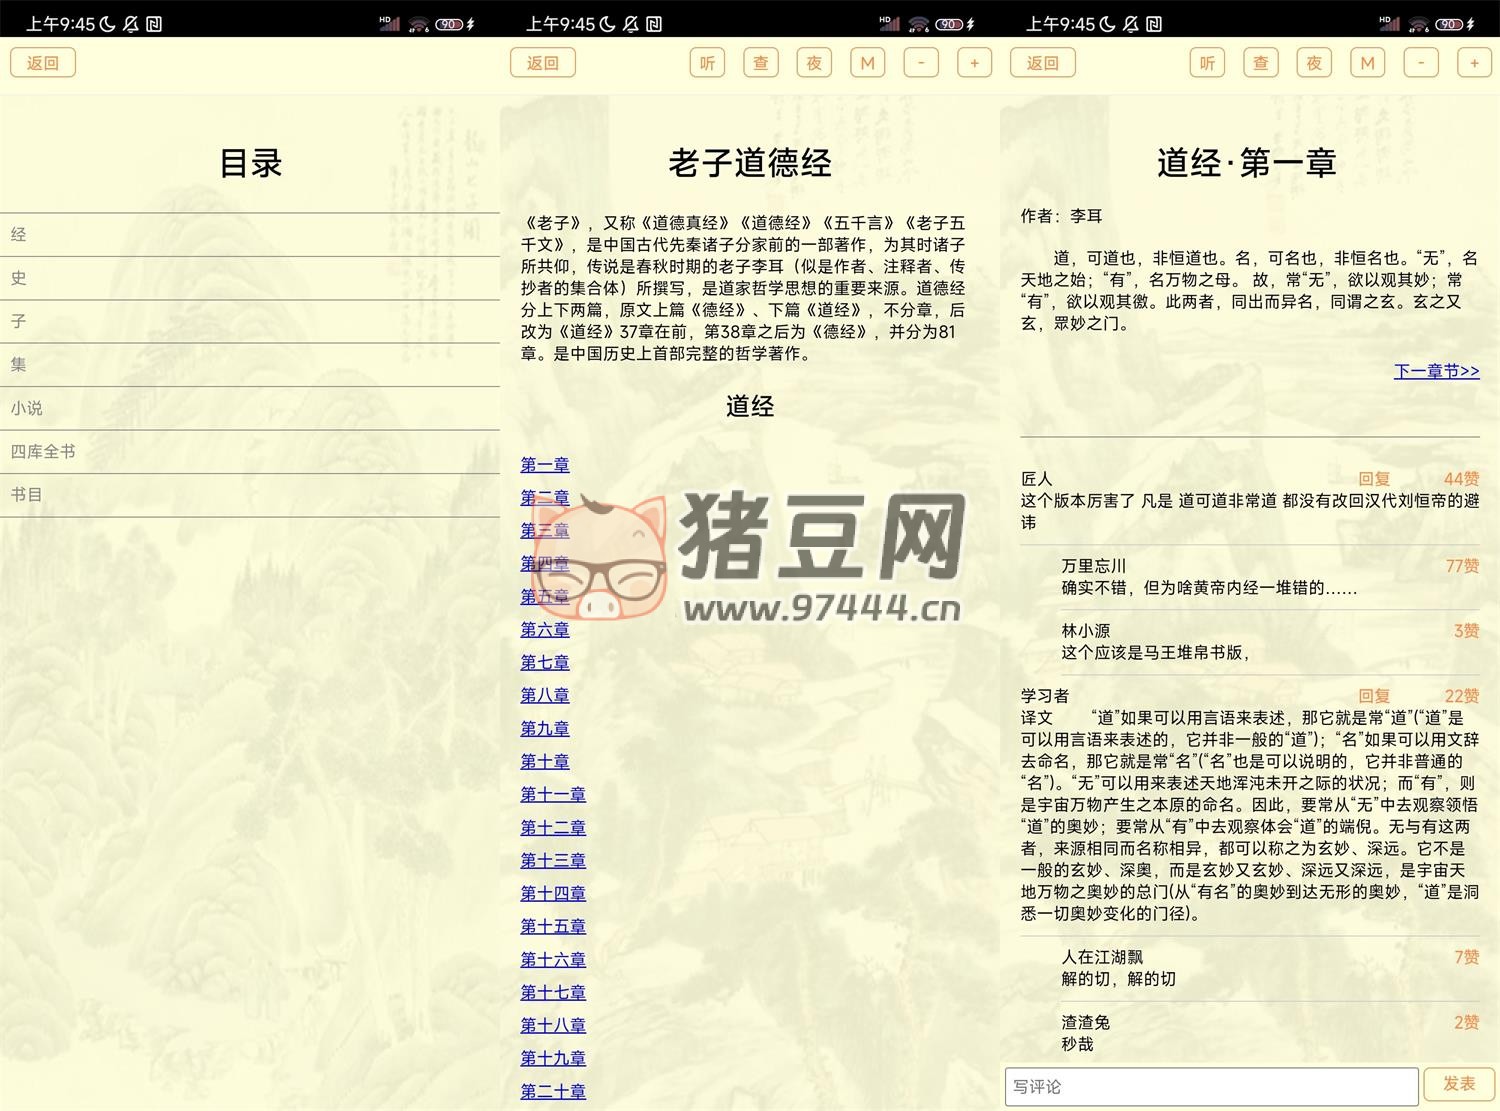Screen dimensions: 1500x1111
Task: Open chapter link 第十三章
Action: coord(553,861)
